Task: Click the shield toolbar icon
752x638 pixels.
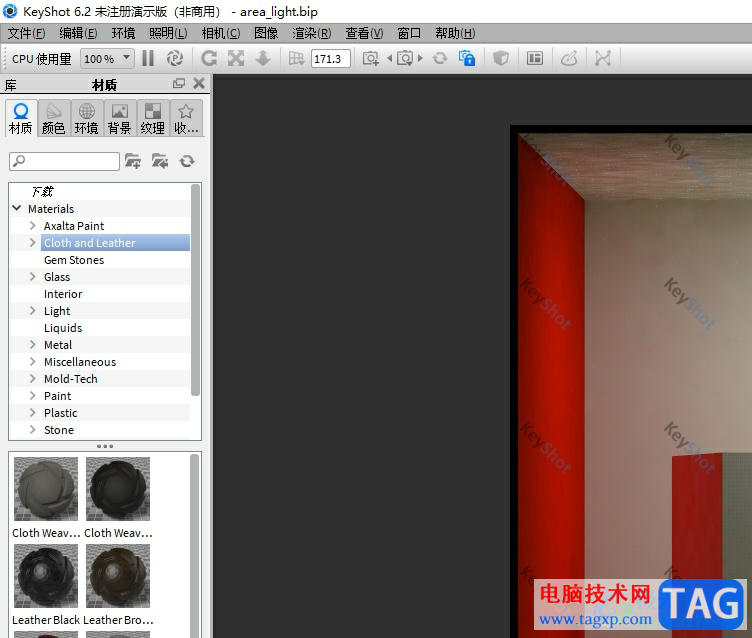Action: coord(501,59)
